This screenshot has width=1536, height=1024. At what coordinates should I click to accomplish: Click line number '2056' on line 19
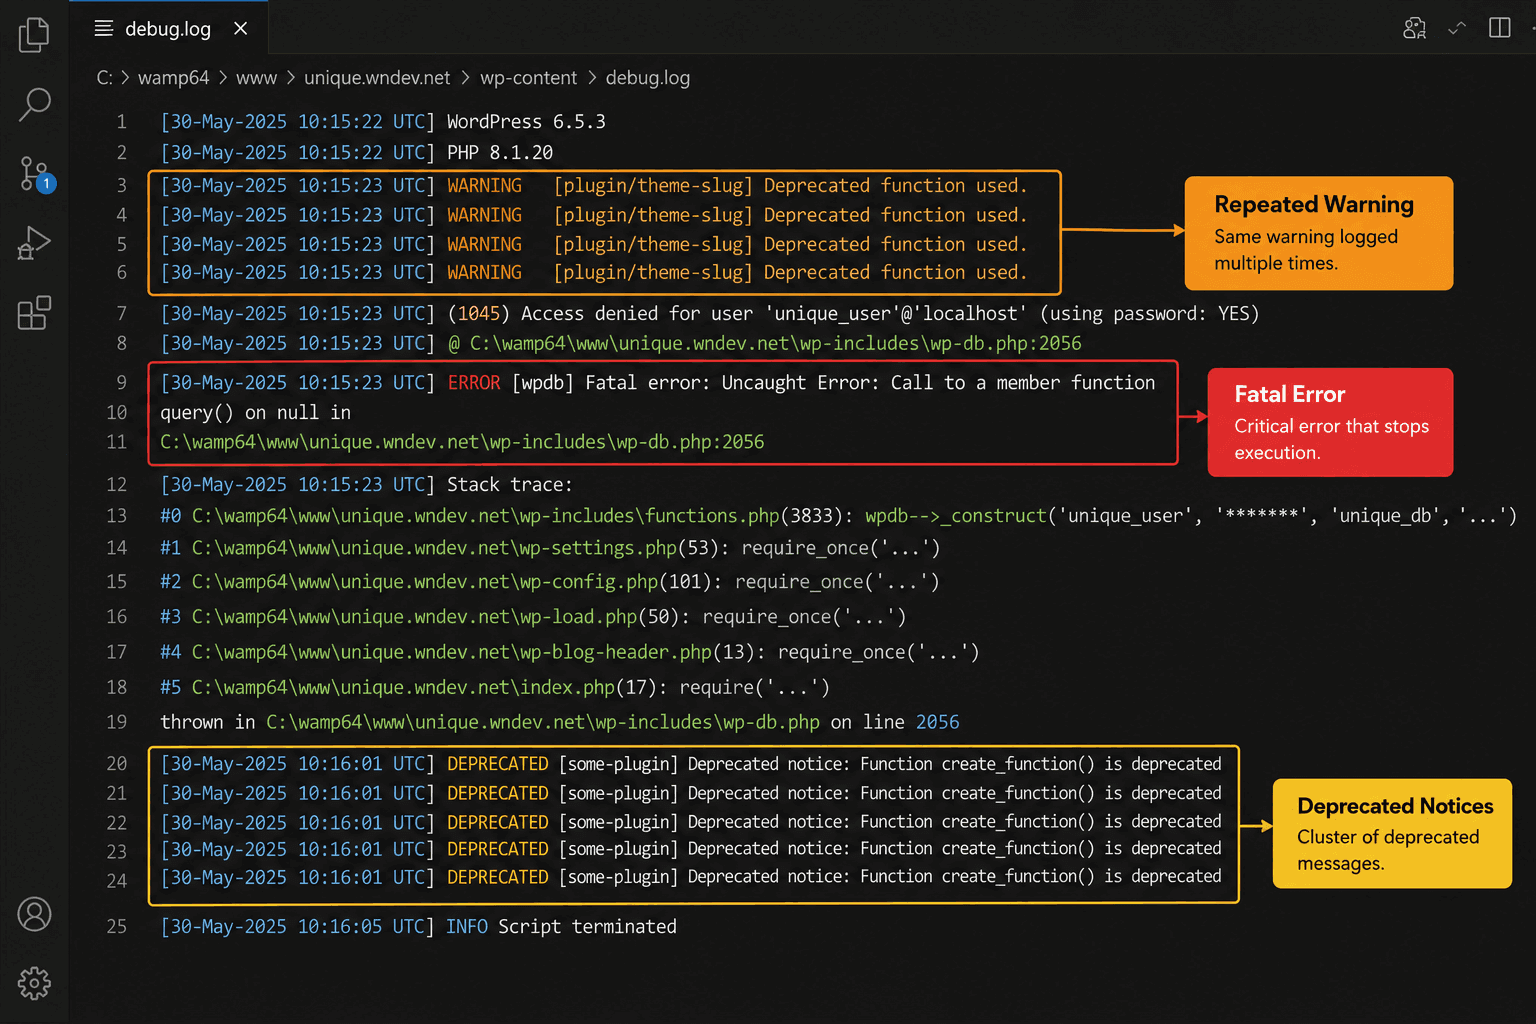(937, 721)
